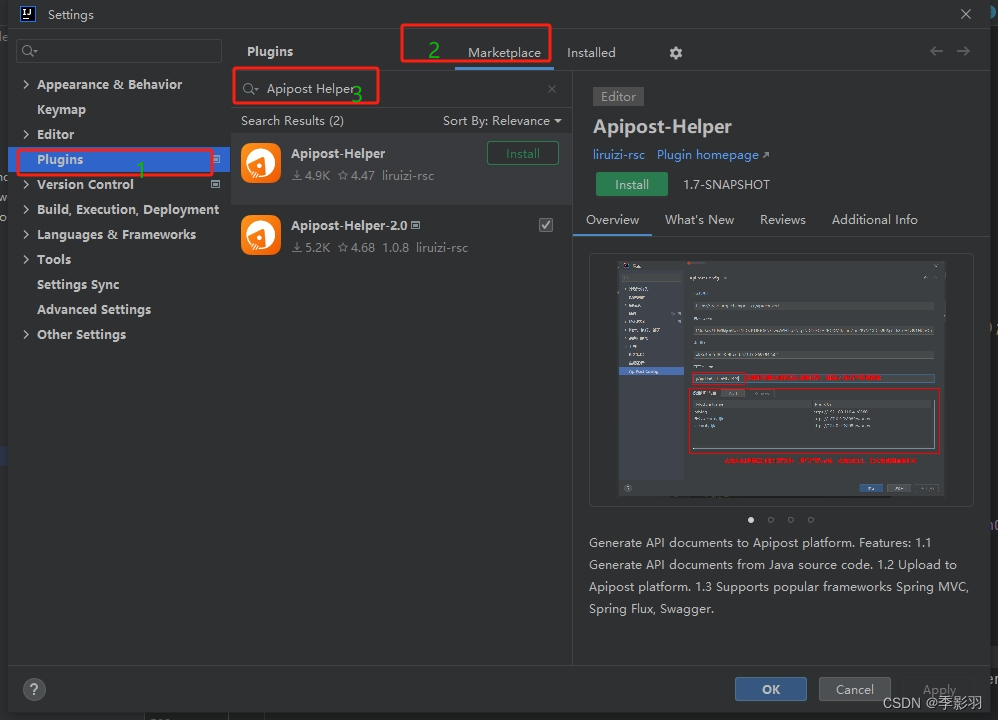The image size is (998, 720).
Task: Click the IntelliJ IDEA logo in title bar
Action: (27, 14)
